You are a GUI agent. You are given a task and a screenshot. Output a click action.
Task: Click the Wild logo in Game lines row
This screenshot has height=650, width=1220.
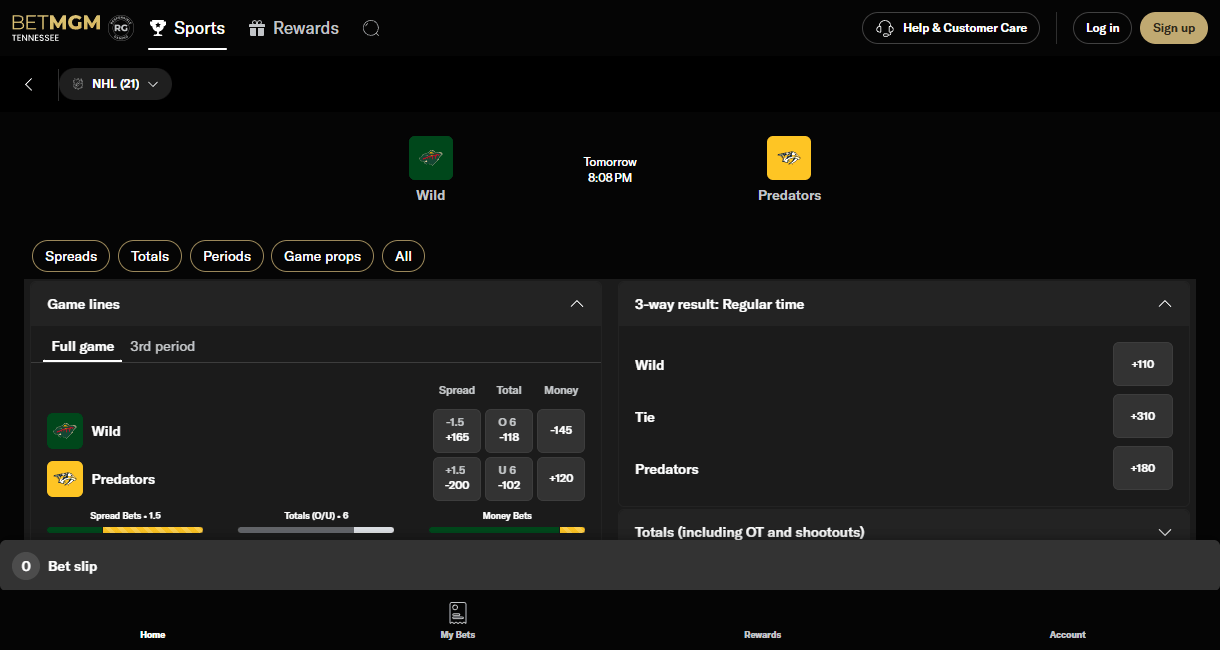tap(65, 431)
